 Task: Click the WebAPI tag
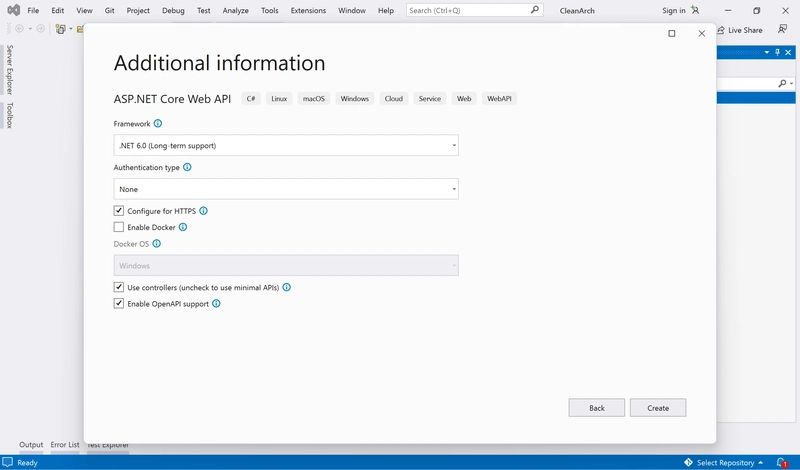(499, 98)
